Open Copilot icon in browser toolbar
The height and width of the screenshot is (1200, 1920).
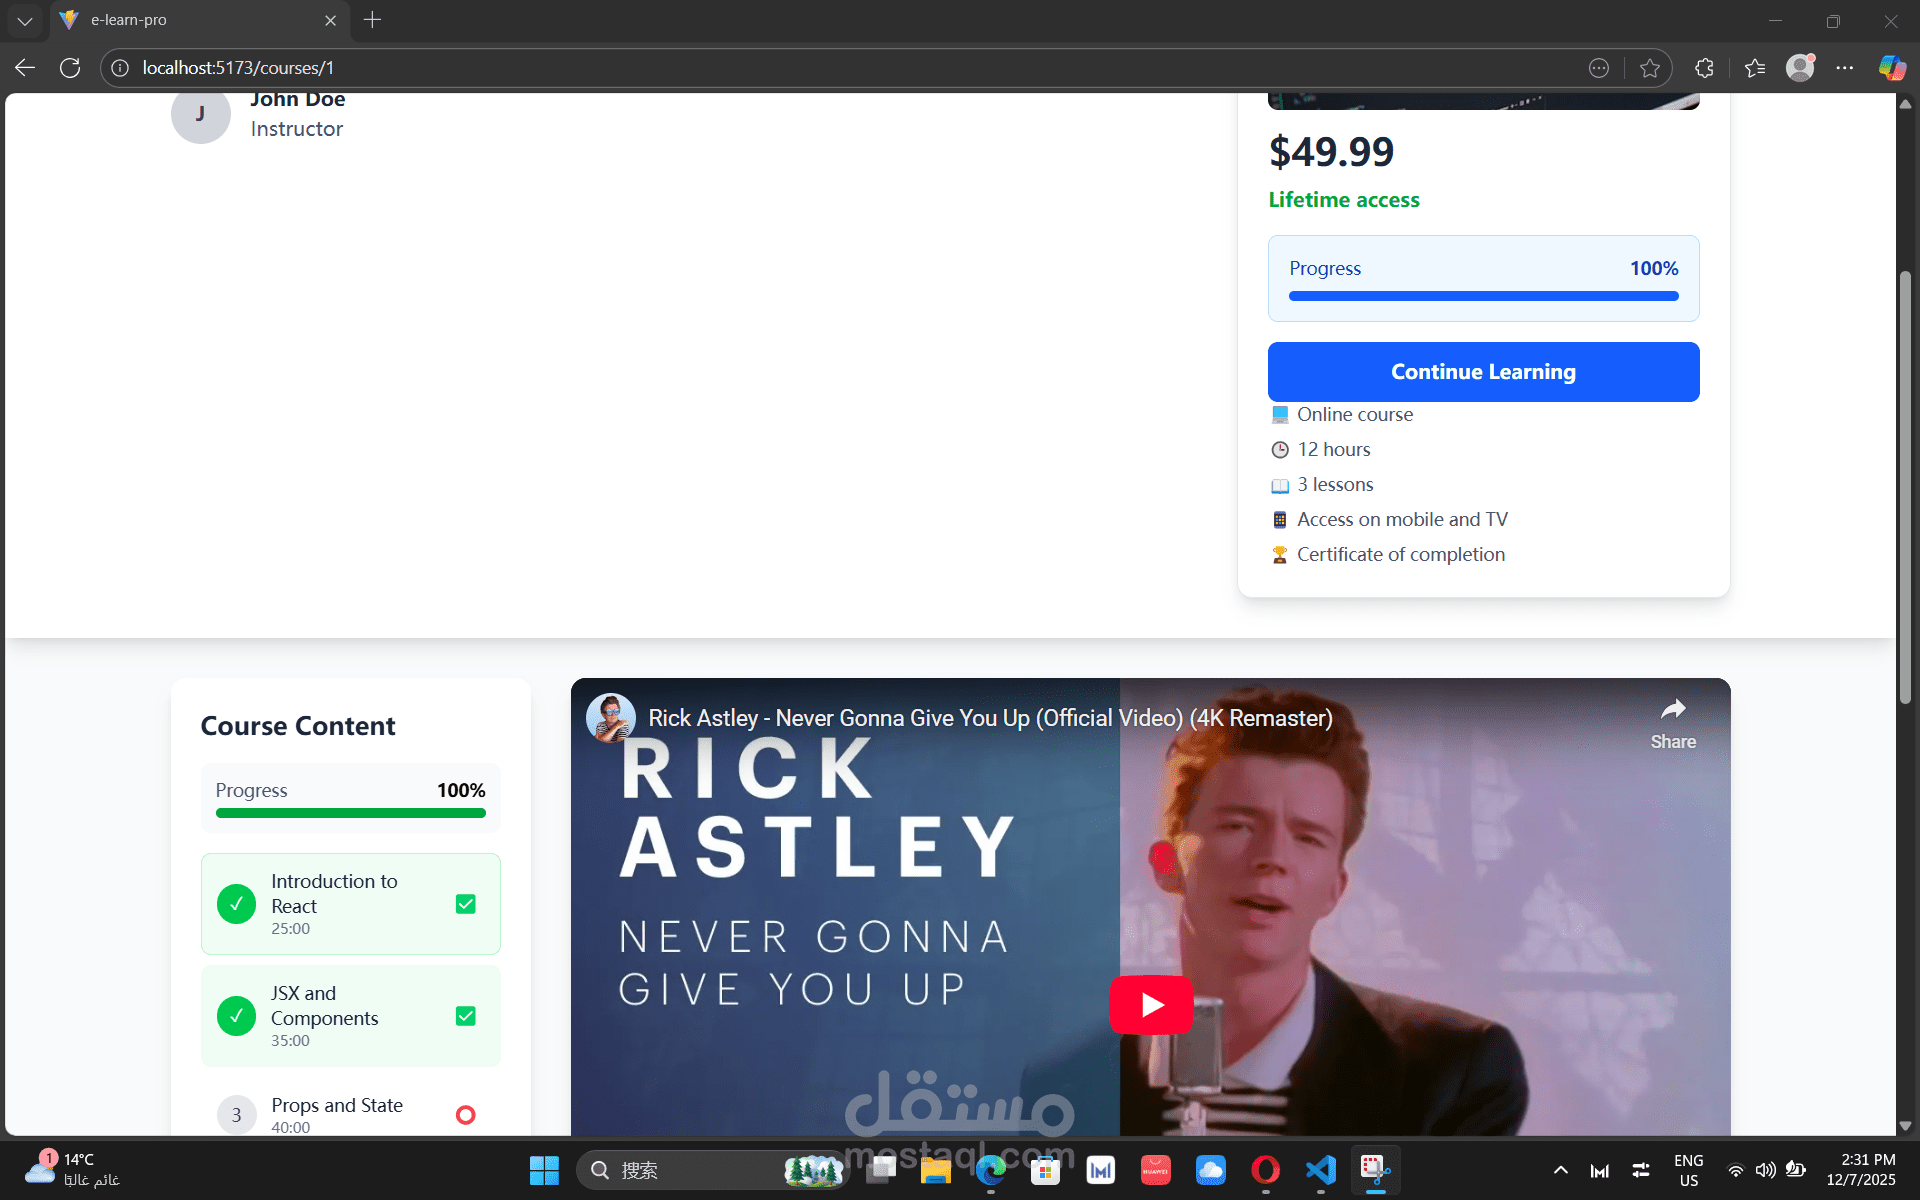[x=1891, y=68]
